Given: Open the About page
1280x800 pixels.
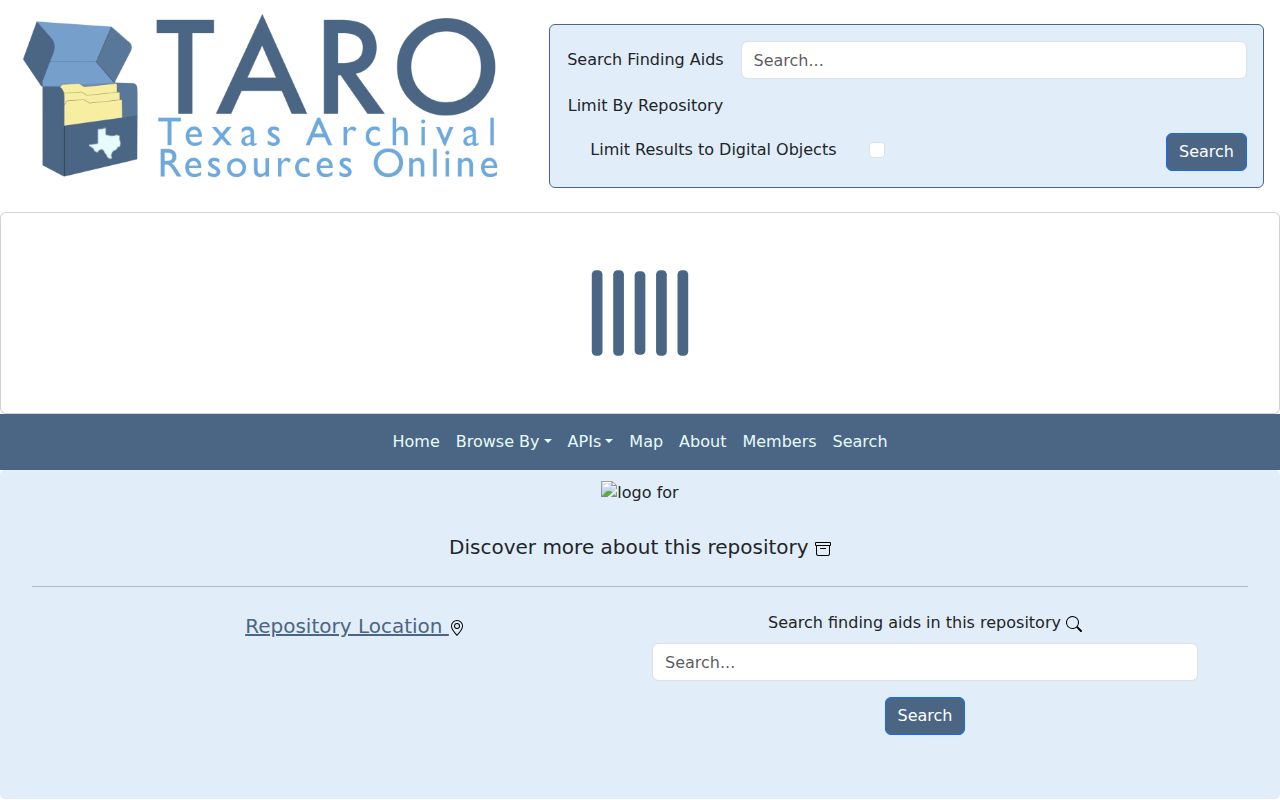Looking at the screenshot, I should [x=703, y=441].
